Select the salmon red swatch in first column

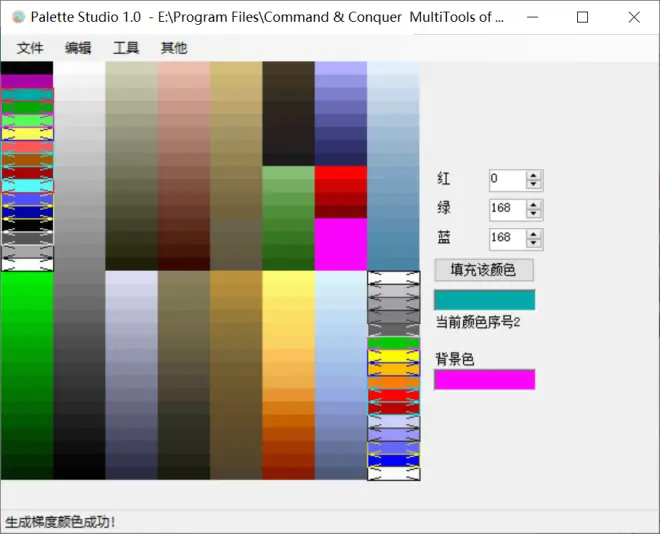point(27,147)
